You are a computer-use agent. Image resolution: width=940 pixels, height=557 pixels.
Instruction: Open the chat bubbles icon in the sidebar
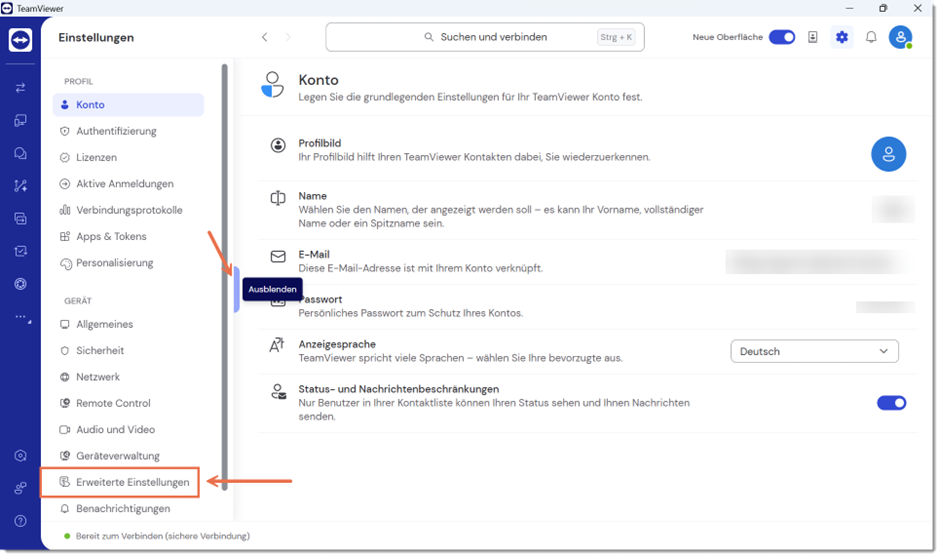click(x=20, y=153)
